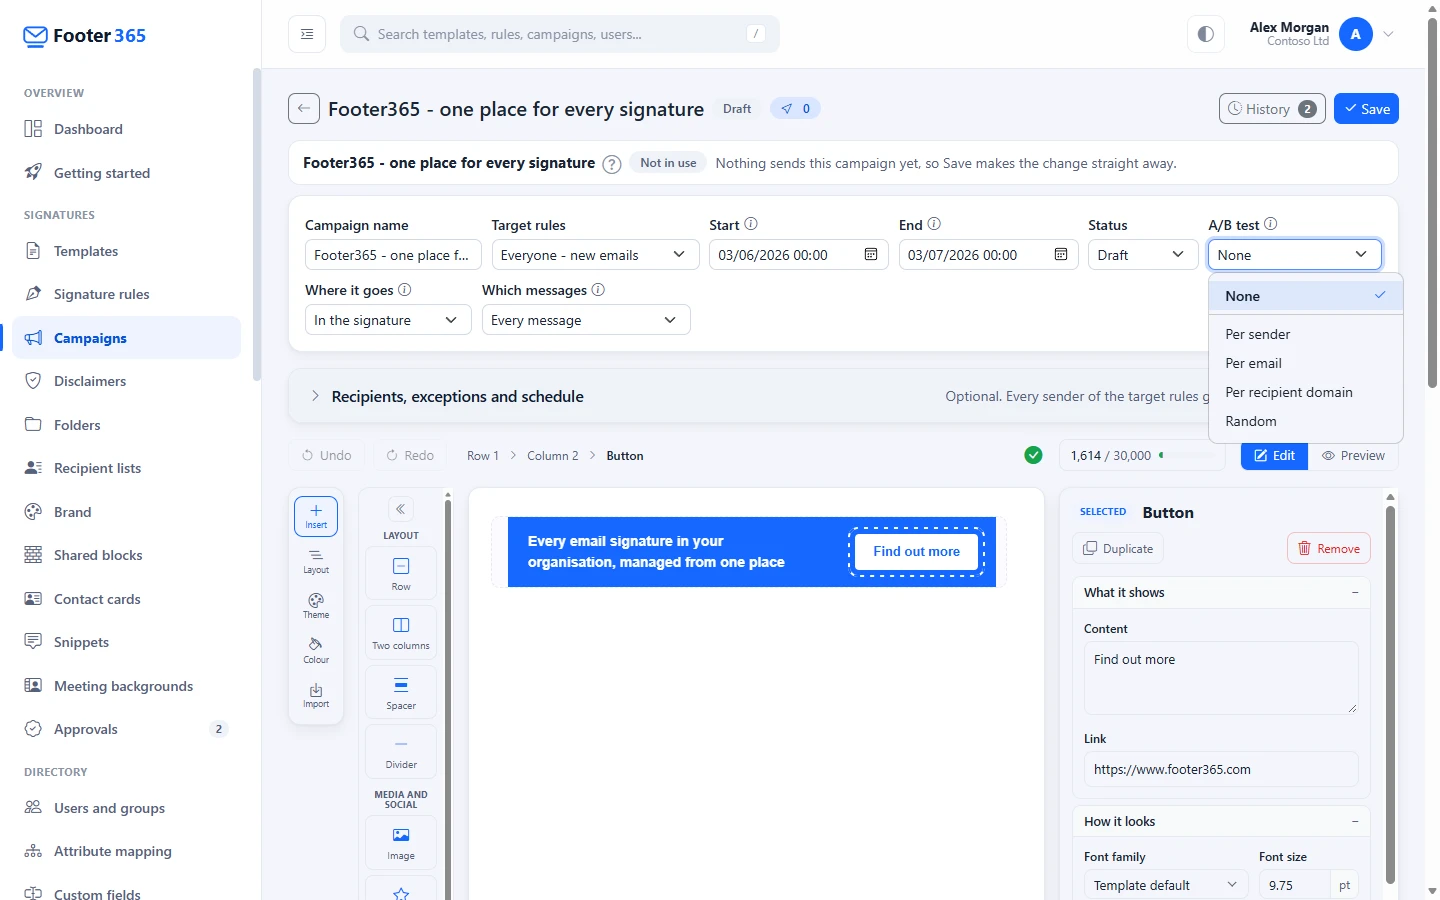Open the Colour tool

pyautogui.click(x=316, y=651)
